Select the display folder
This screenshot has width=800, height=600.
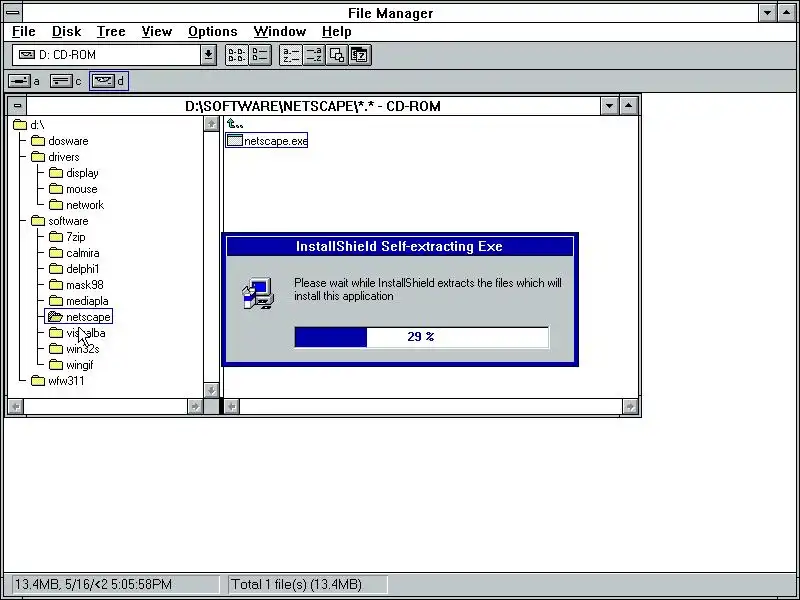73,173
